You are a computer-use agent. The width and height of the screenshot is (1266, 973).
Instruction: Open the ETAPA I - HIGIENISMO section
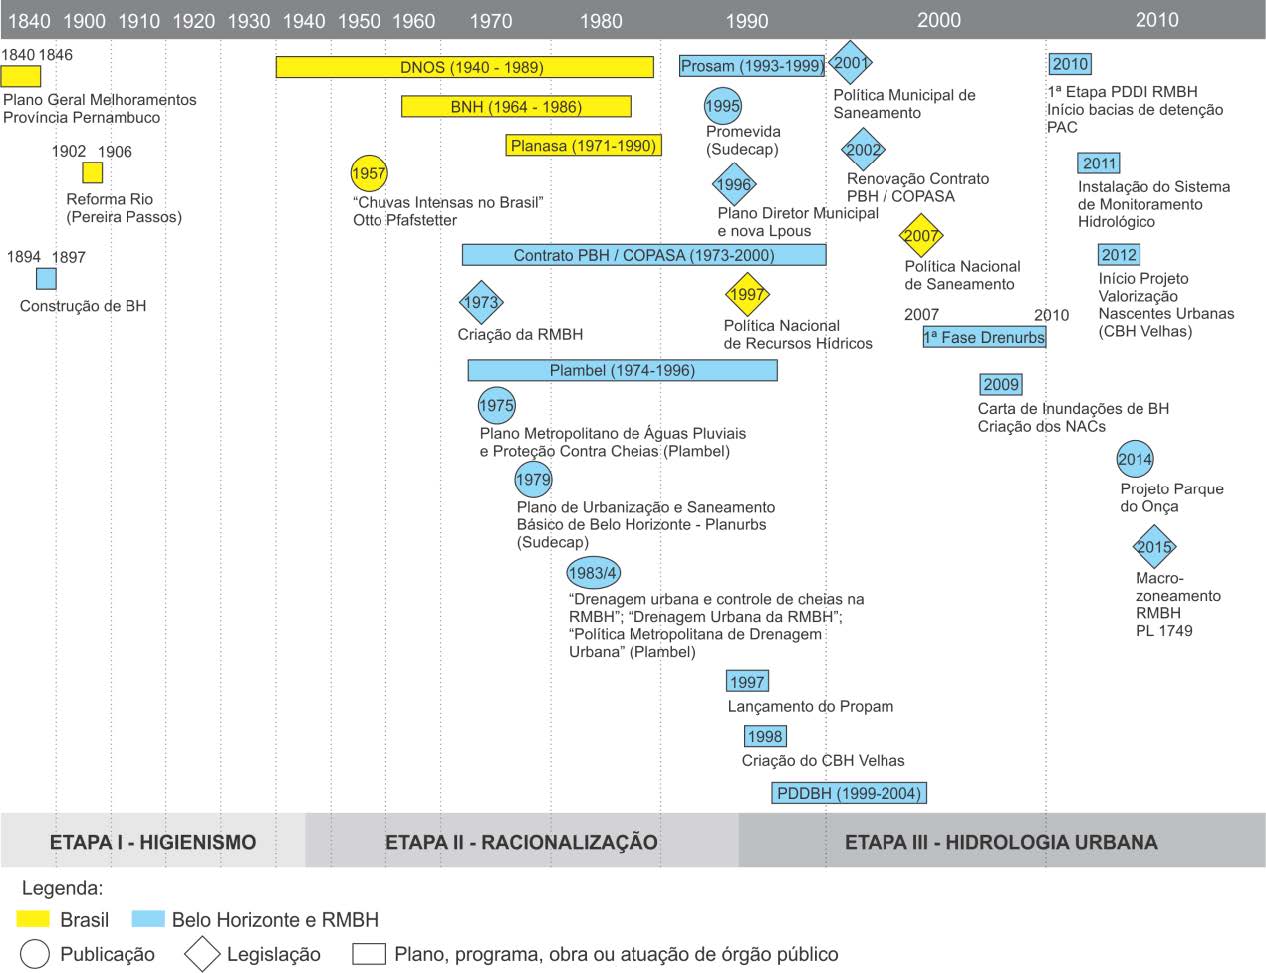(x=153, y=842)
